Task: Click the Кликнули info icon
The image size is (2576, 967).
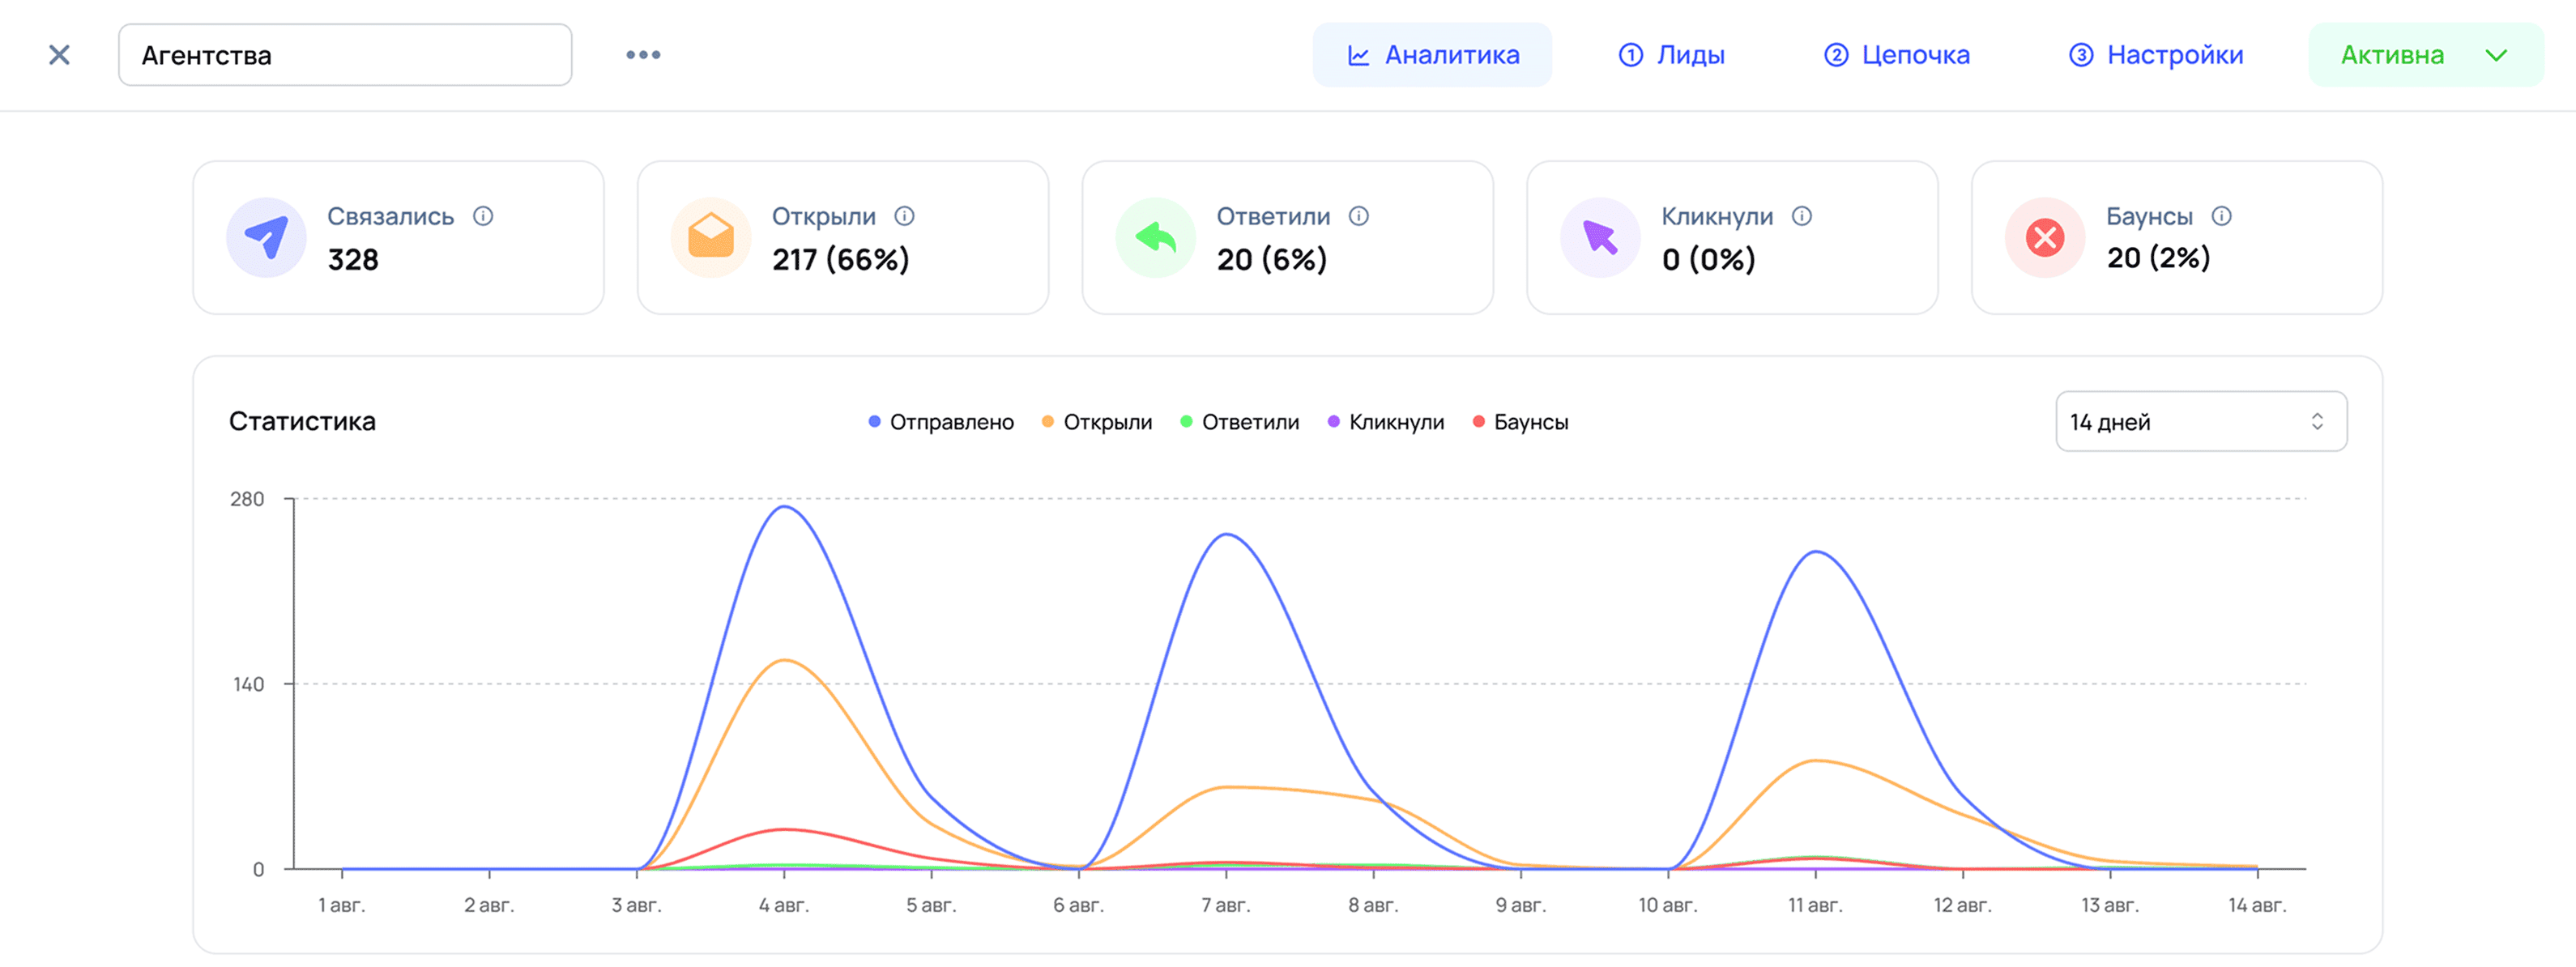Action: point(1801,216)
